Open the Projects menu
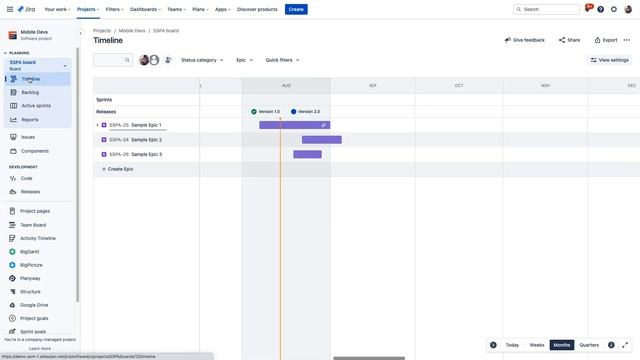 [88, 9]
